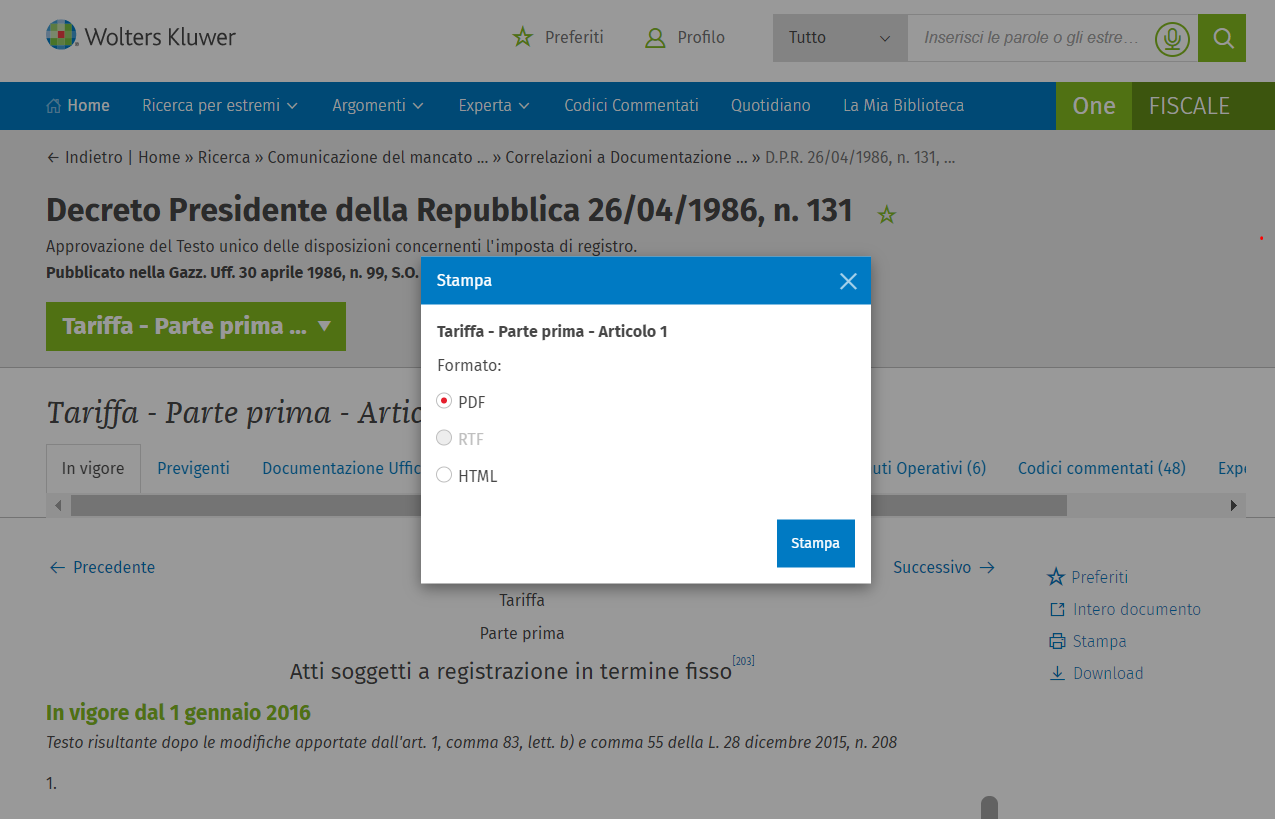Screen dimensions: 1275x819
Task: Open the Codici commentati (48) tab
Action: [x=1101, y=468]
